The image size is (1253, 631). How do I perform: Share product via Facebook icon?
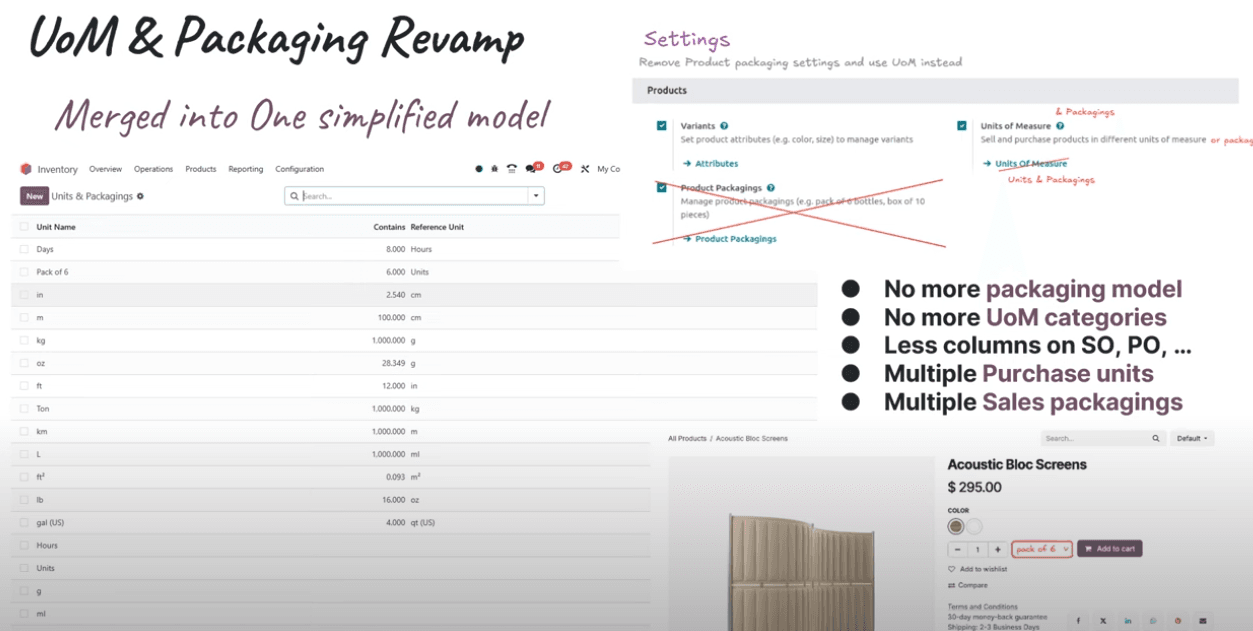pos(1078,621)
